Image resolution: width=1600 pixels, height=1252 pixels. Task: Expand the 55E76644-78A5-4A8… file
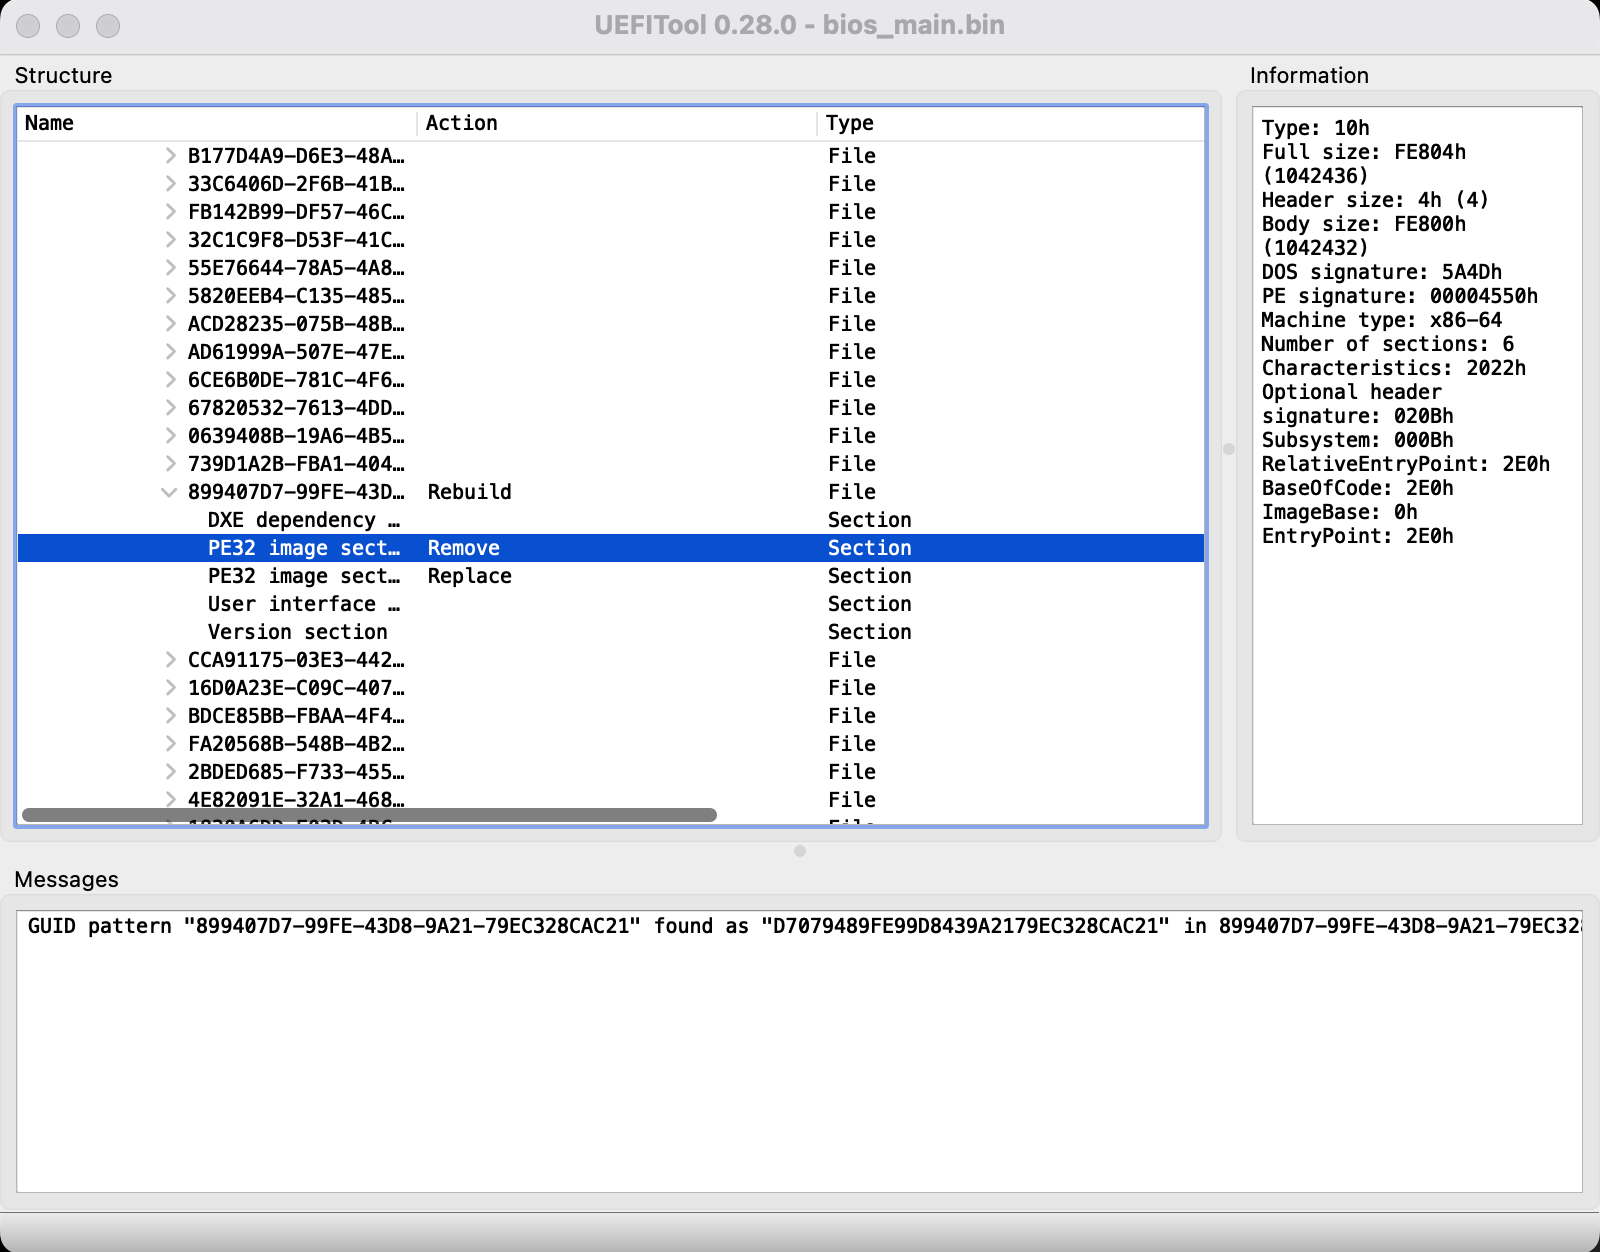(171, 268)
